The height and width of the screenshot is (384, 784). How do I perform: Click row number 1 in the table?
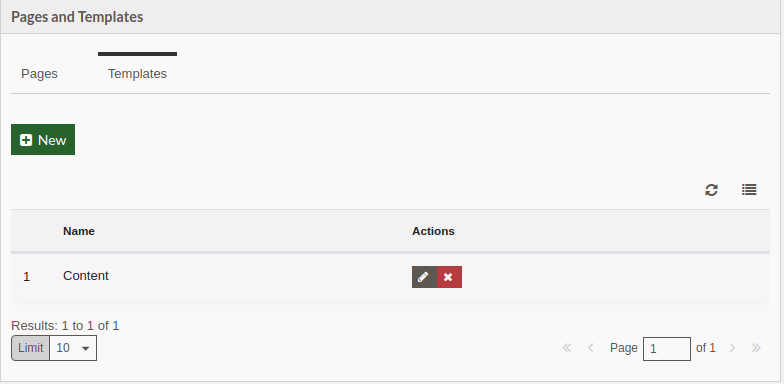[x=26, y=277]
